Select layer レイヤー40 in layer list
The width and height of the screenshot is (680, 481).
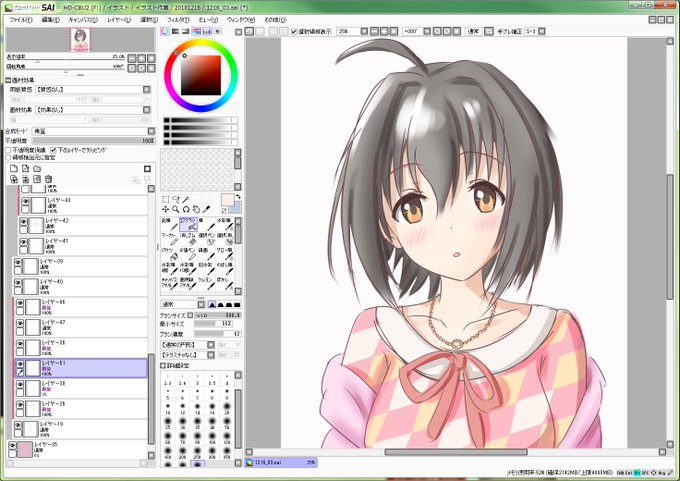point(80,287)
